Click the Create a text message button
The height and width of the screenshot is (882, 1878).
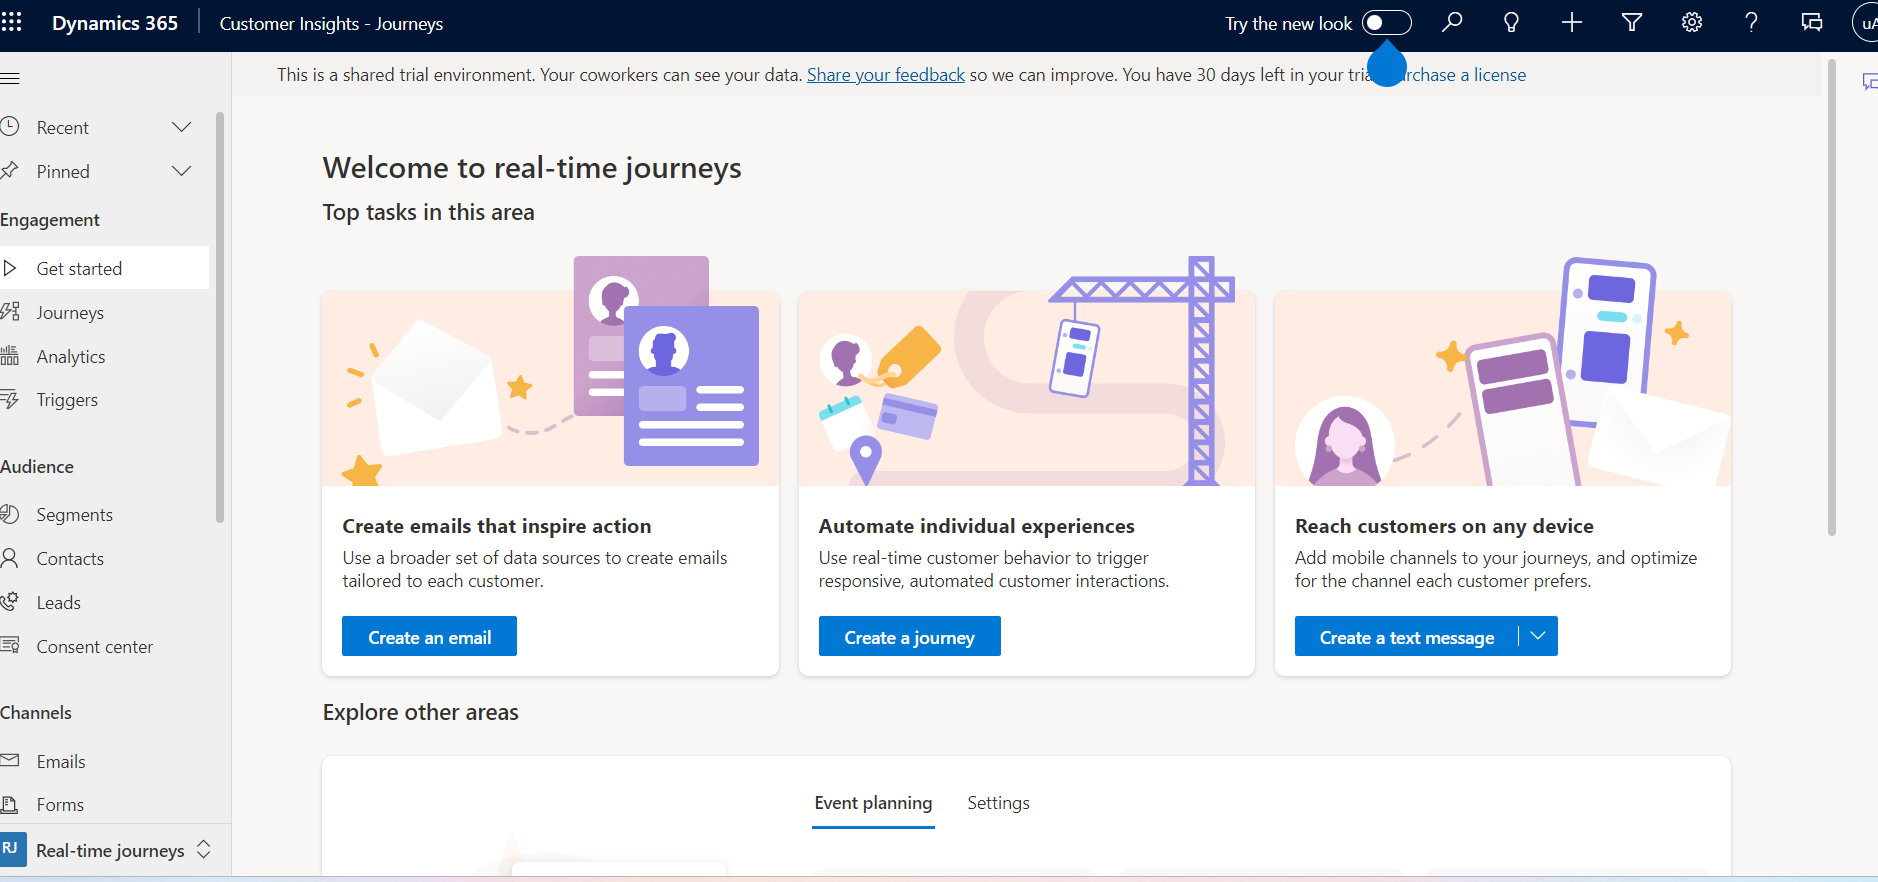pyautogui.click(x=1406, y=637)
